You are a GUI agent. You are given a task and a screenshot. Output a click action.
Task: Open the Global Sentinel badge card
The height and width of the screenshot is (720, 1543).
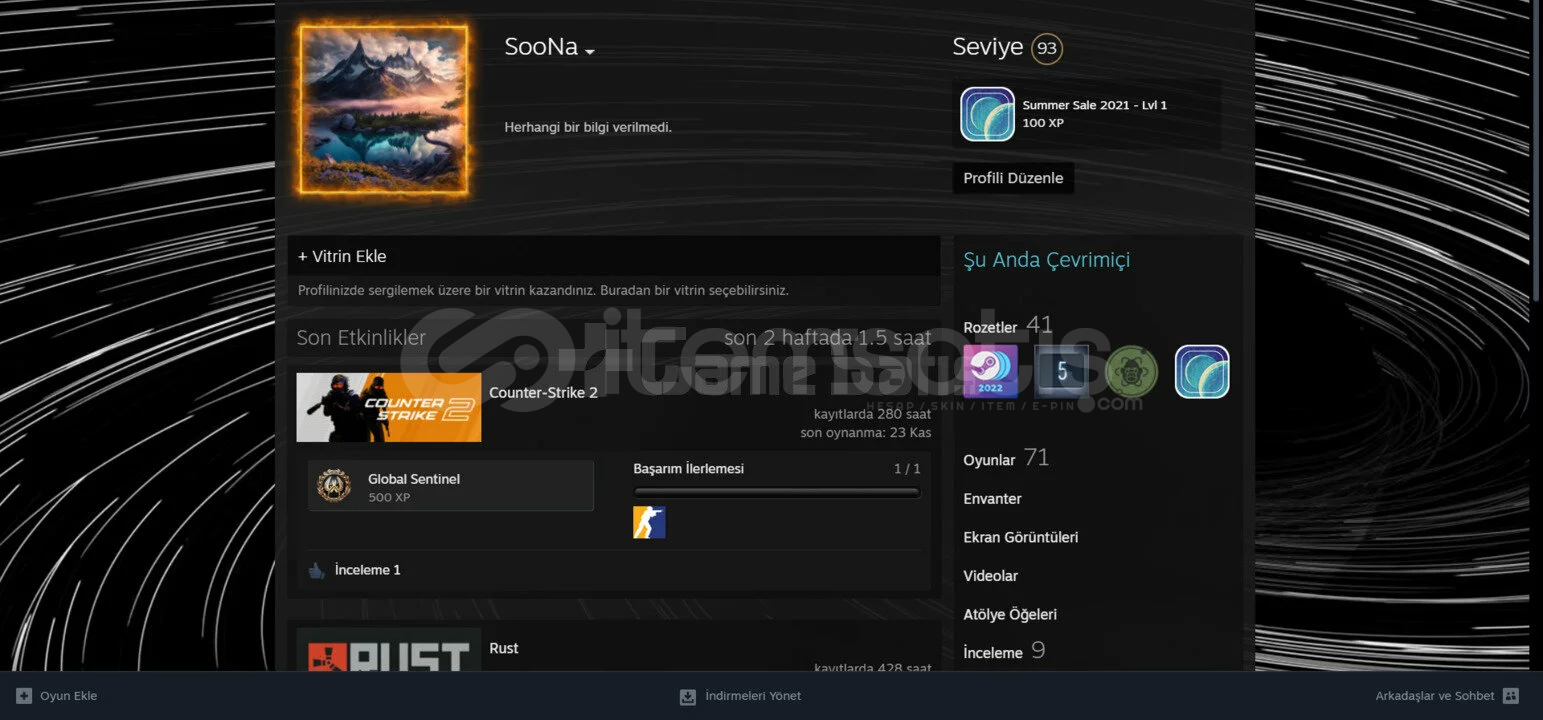pos(451,486)
